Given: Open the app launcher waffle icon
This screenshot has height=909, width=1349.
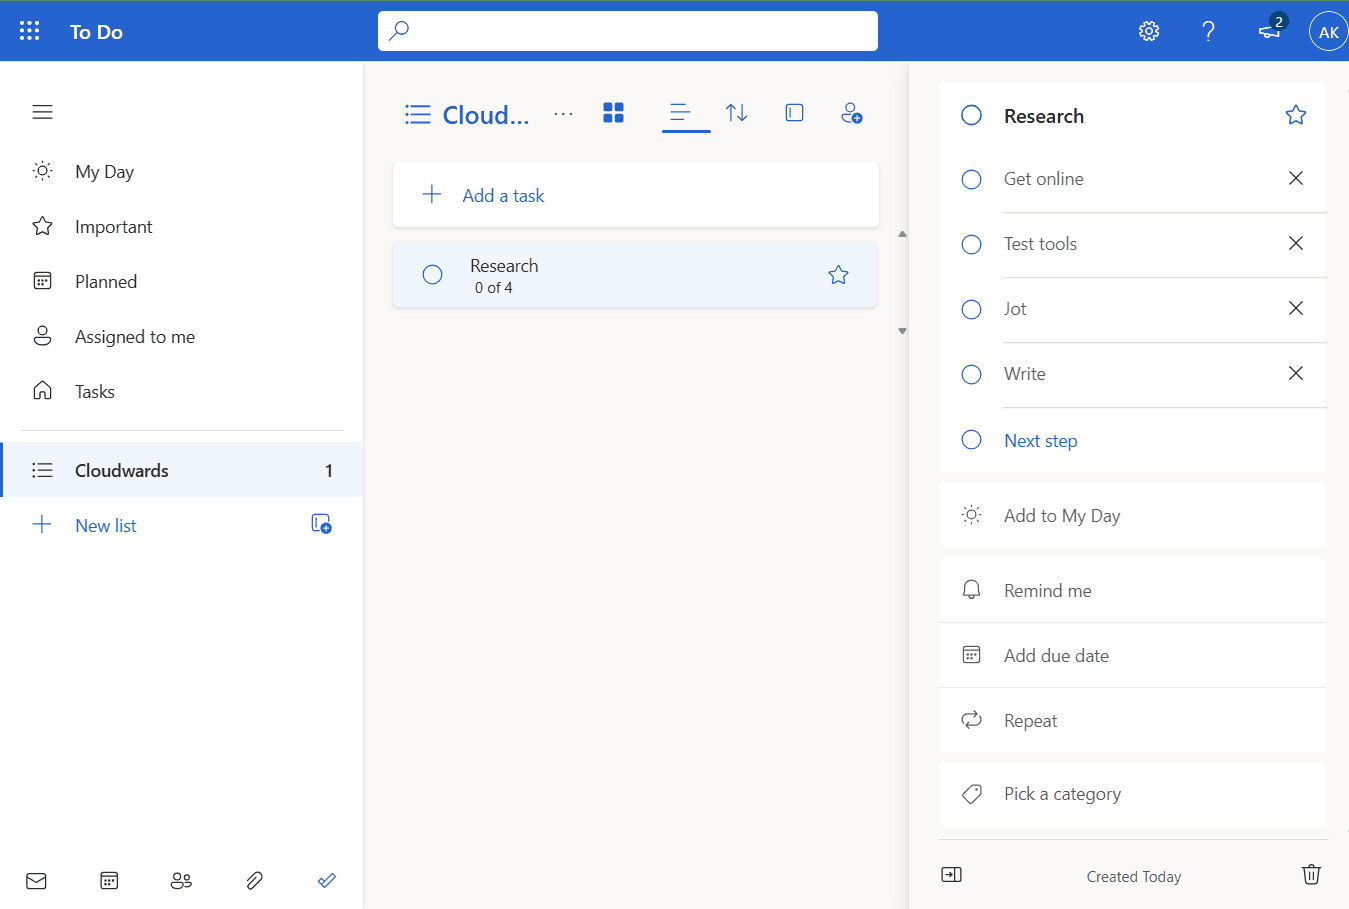Looking at the screenshot, I should [x=30, y=31].
